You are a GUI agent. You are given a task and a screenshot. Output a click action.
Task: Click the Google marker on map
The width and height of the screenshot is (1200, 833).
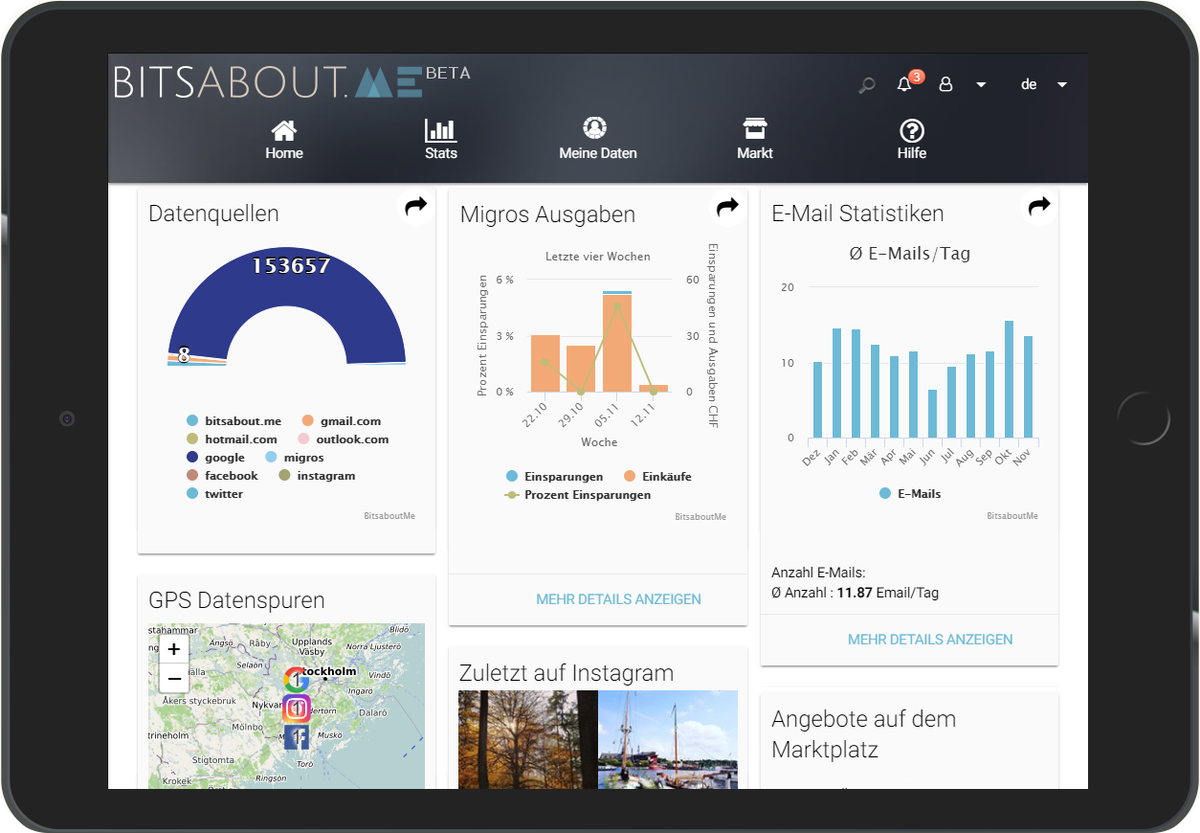tap(296, 680)
